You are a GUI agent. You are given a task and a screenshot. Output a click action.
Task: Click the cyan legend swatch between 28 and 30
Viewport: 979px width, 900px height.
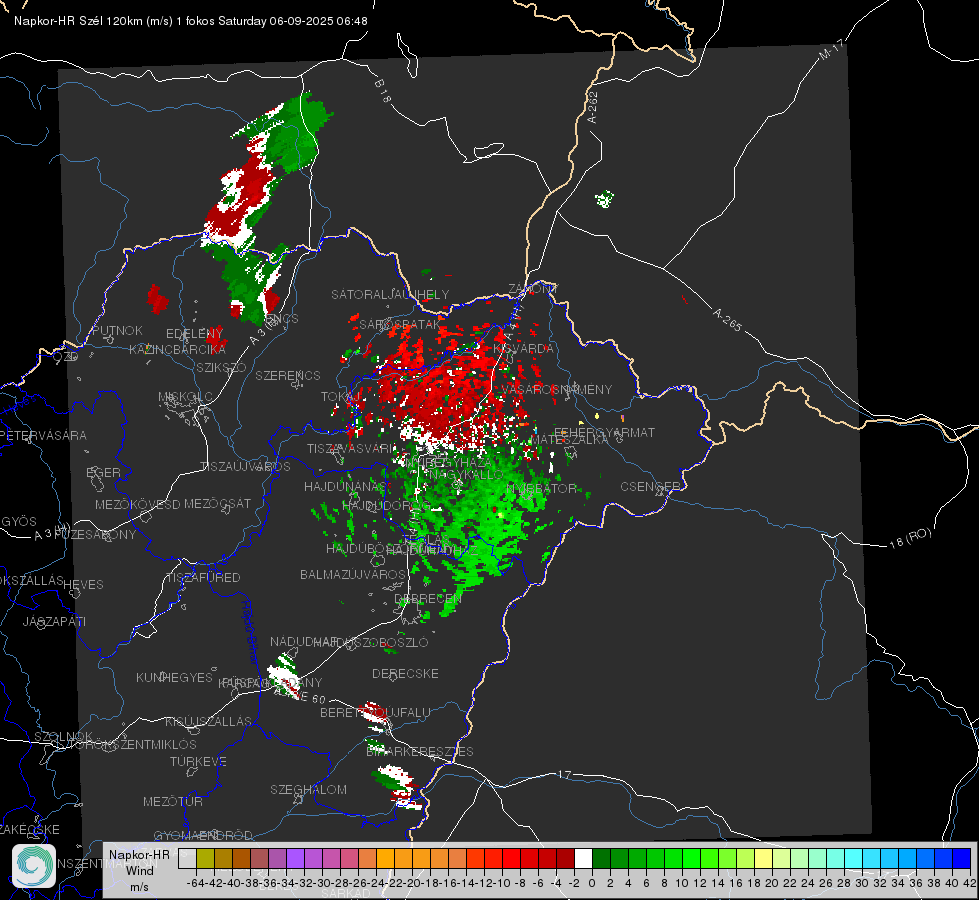tap(854, 859)
